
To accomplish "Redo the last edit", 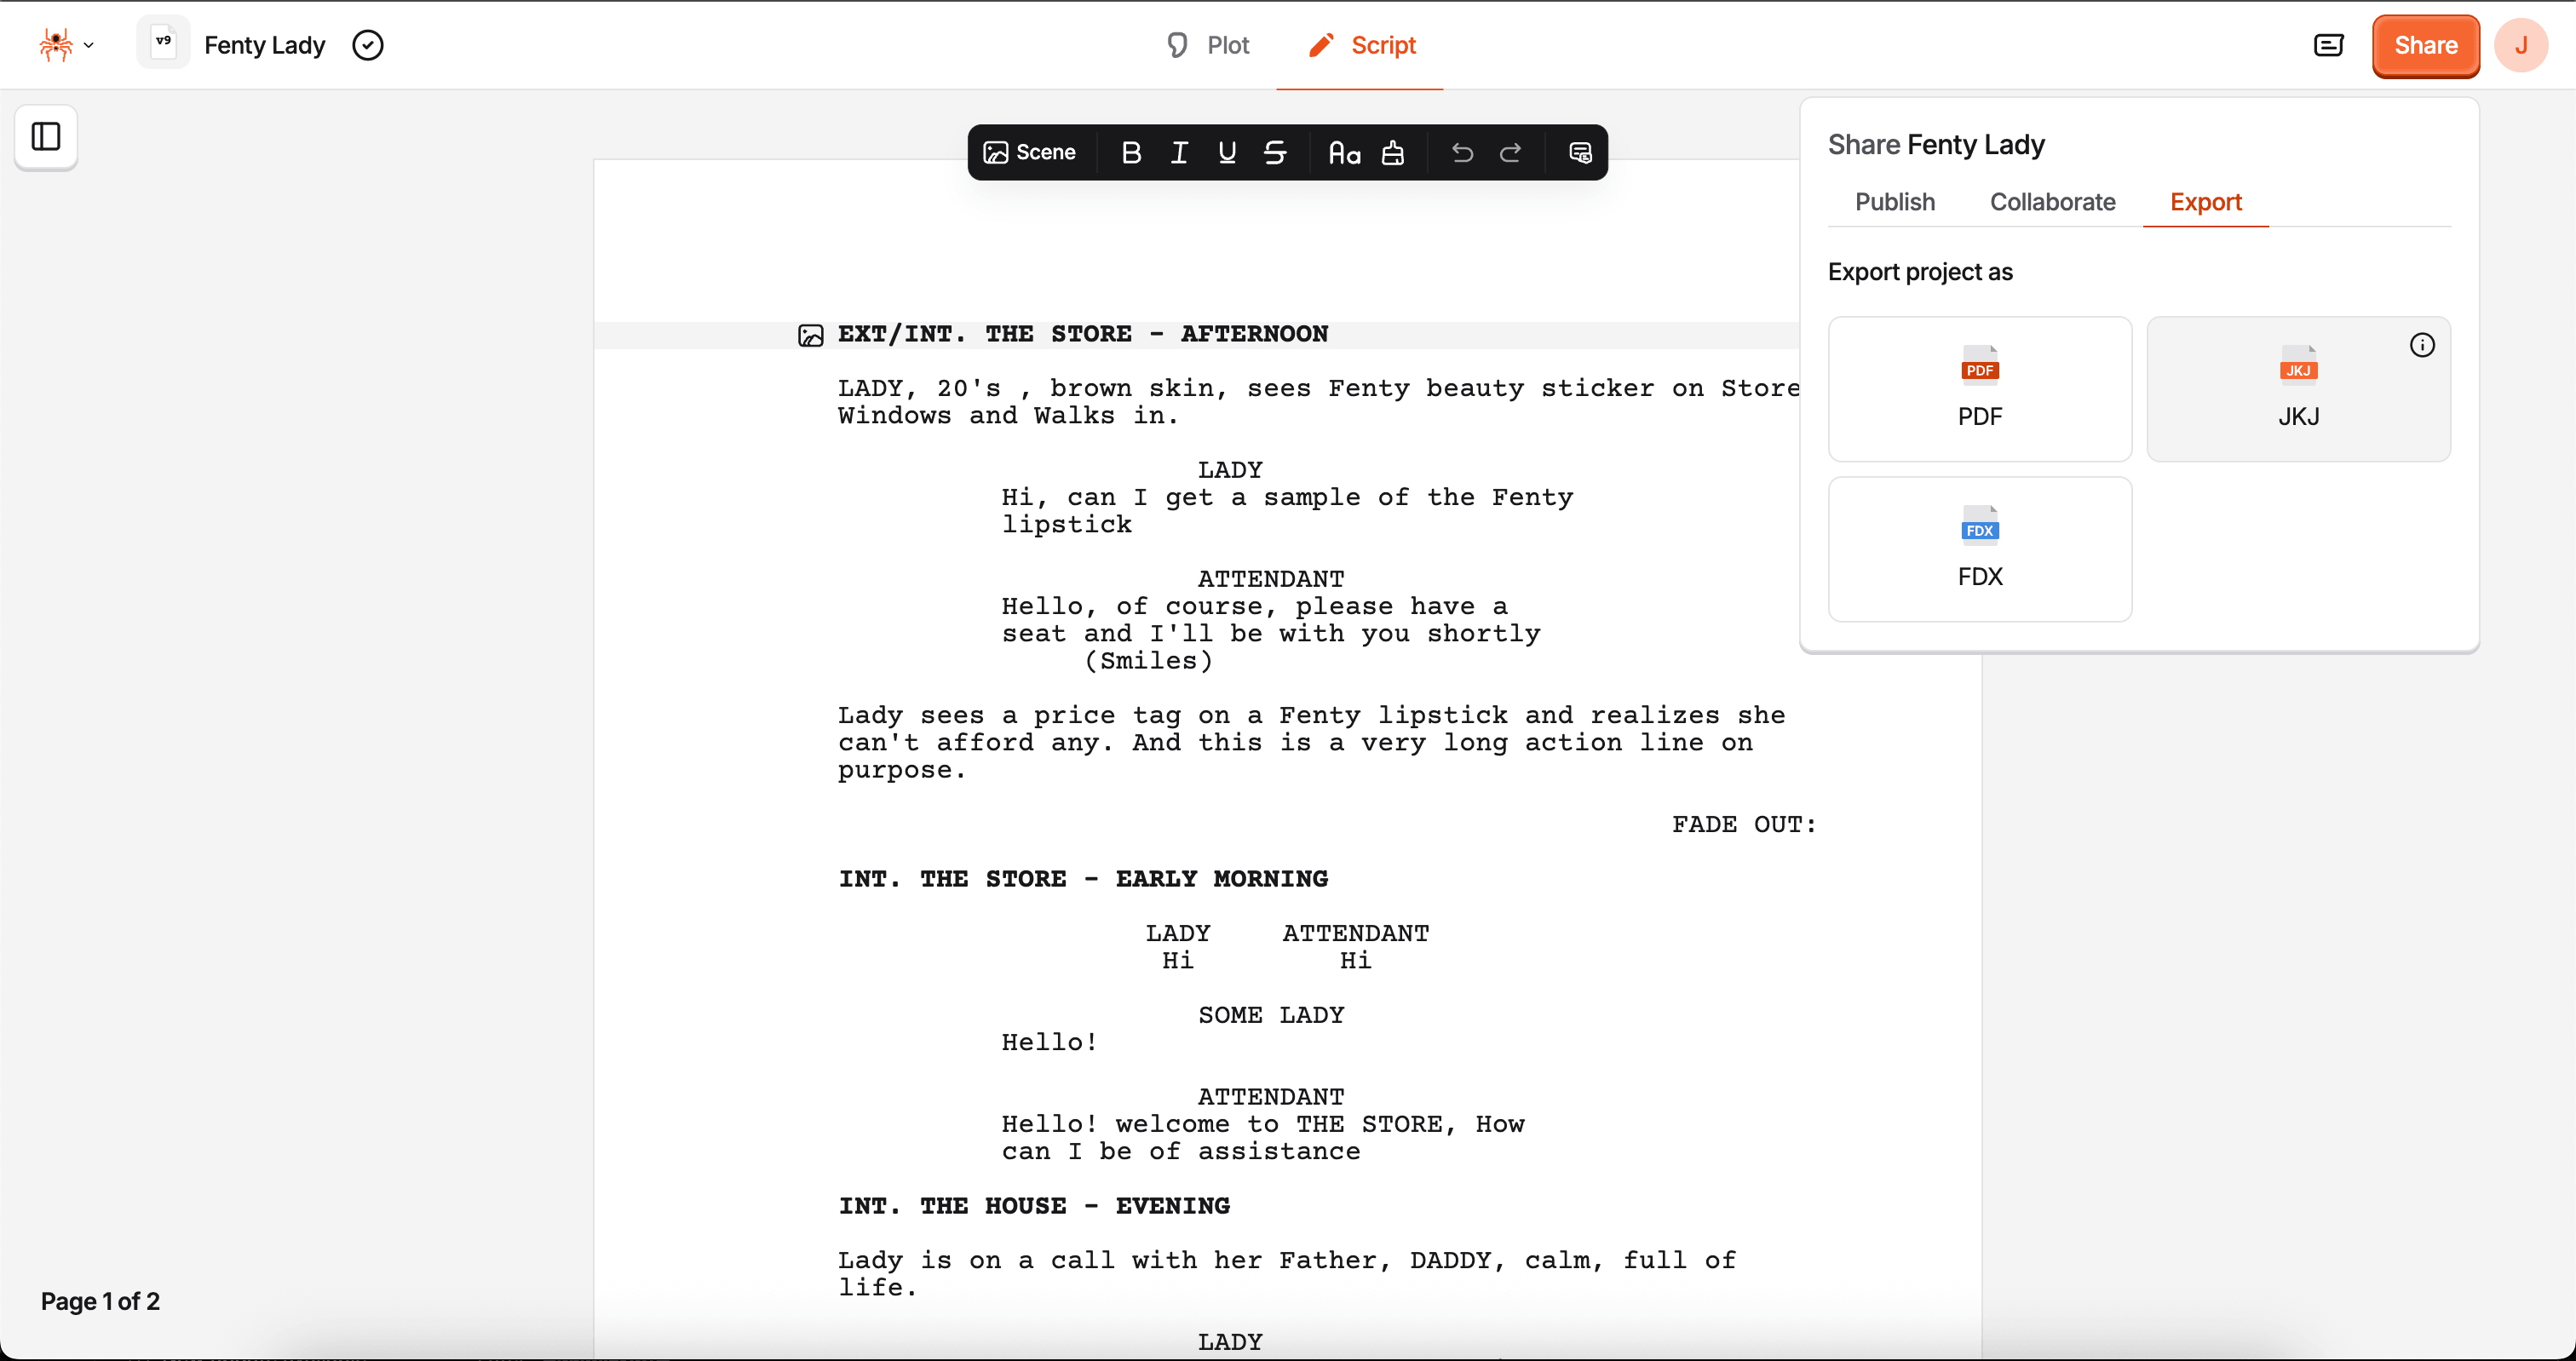I will 1510,152.
